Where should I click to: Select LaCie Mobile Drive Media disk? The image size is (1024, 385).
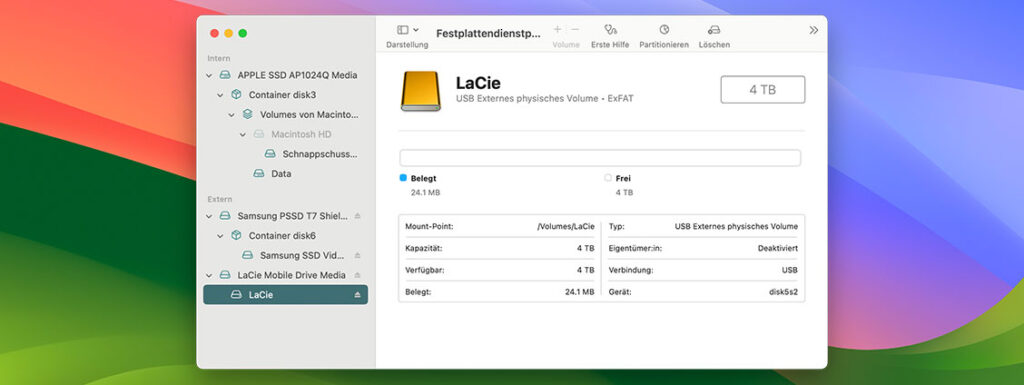pyautogui.click(x=291, y=275)
